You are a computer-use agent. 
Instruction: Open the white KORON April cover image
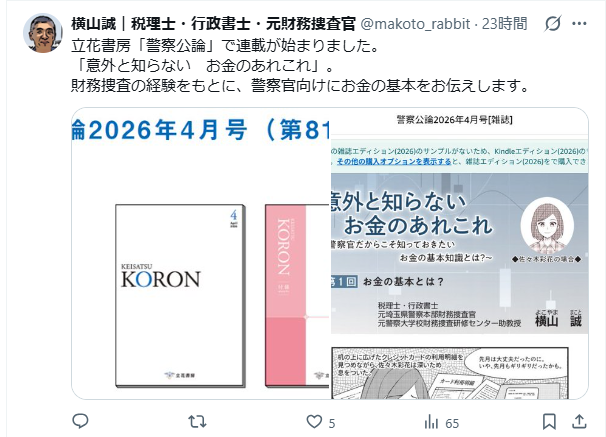(x=180, y=296)
